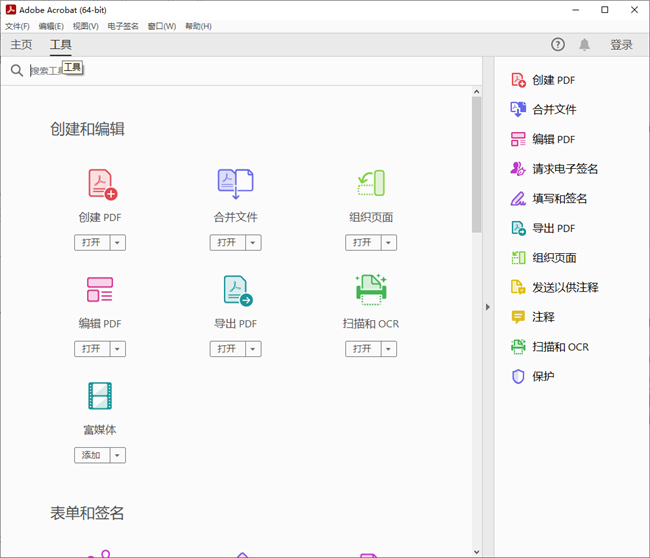650x558 pixels.
Task: Select 创建 PDF icon in right sidebar
Action: (518, 80)
